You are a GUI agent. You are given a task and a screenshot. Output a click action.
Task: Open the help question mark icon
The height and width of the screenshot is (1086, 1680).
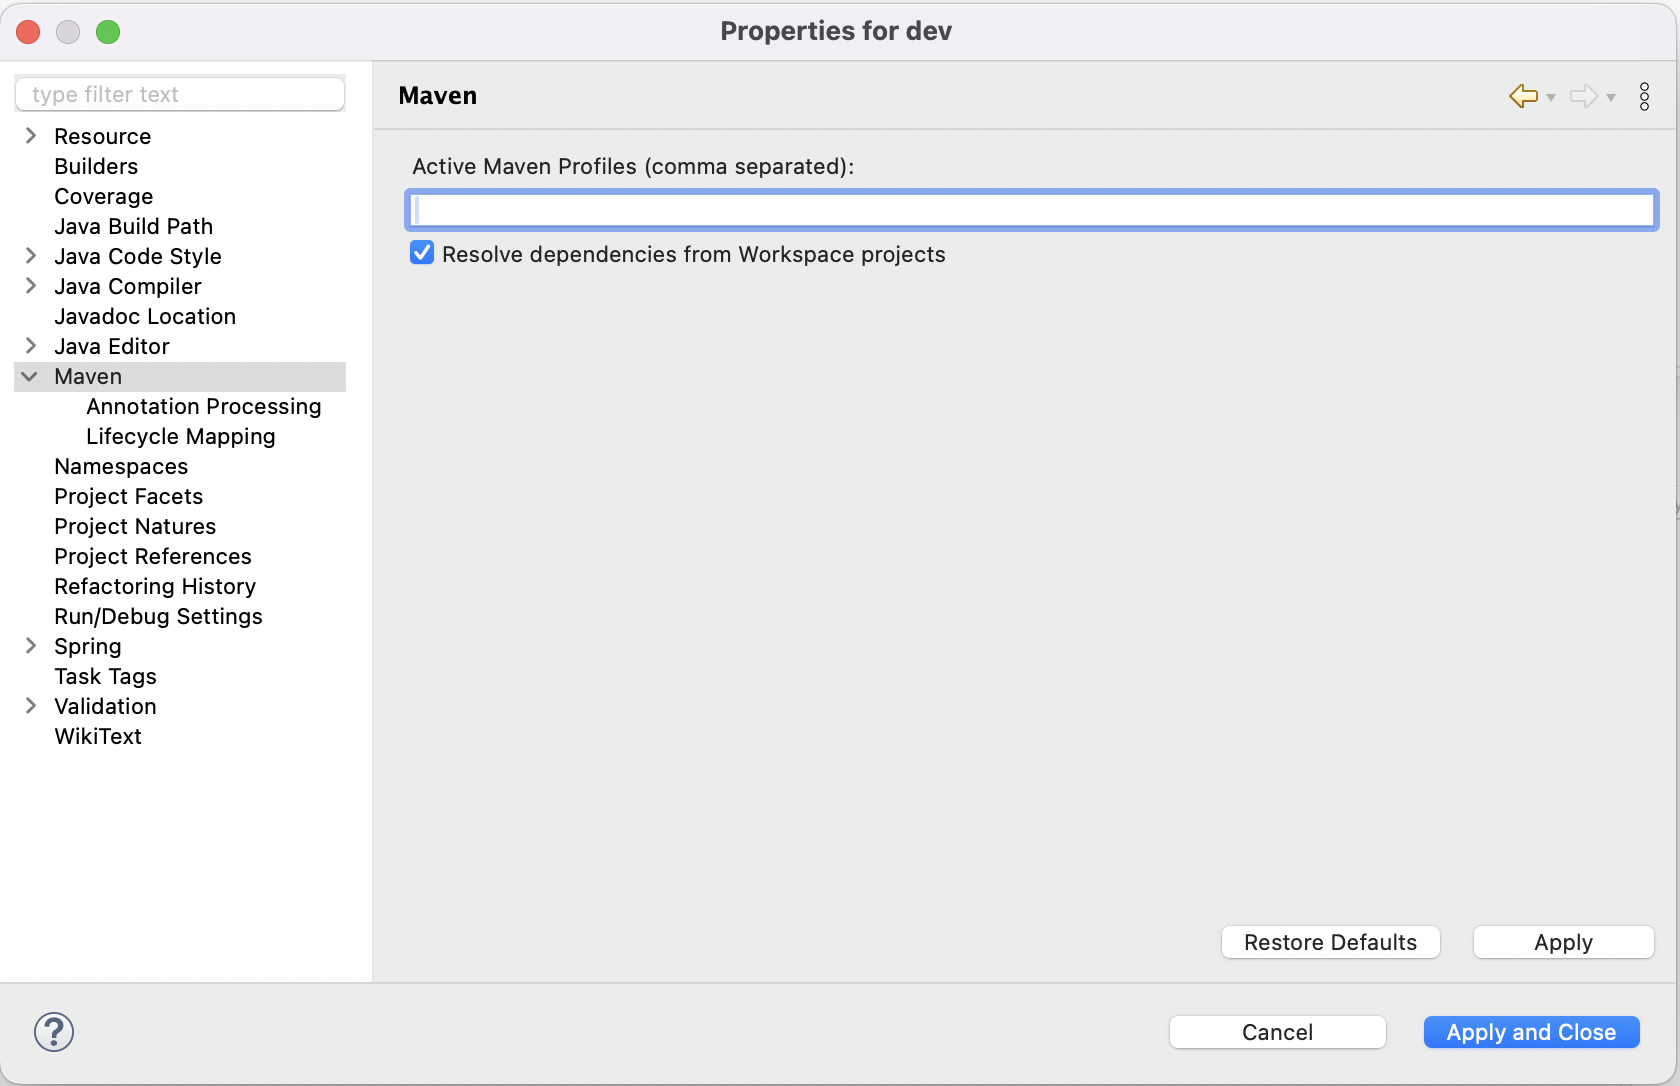coord(54,1032)
